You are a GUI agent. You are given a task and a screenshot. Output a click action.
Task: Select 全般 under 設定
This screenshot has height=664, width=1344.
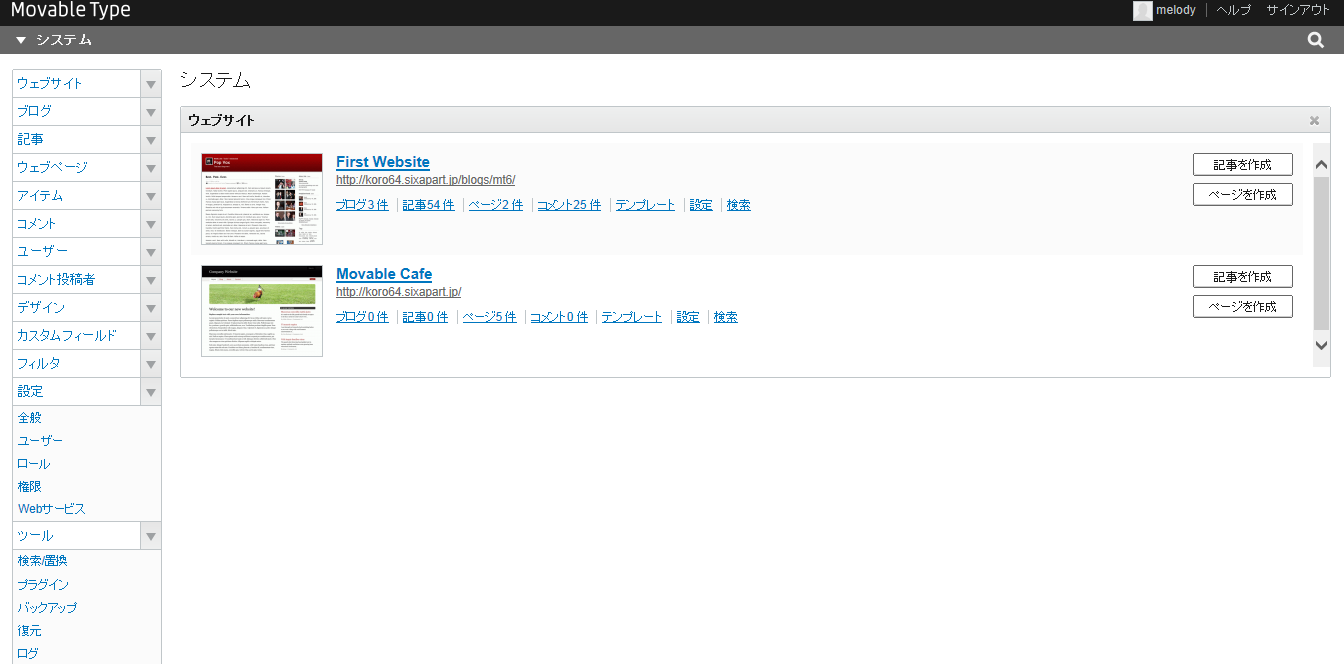point(30,418)
